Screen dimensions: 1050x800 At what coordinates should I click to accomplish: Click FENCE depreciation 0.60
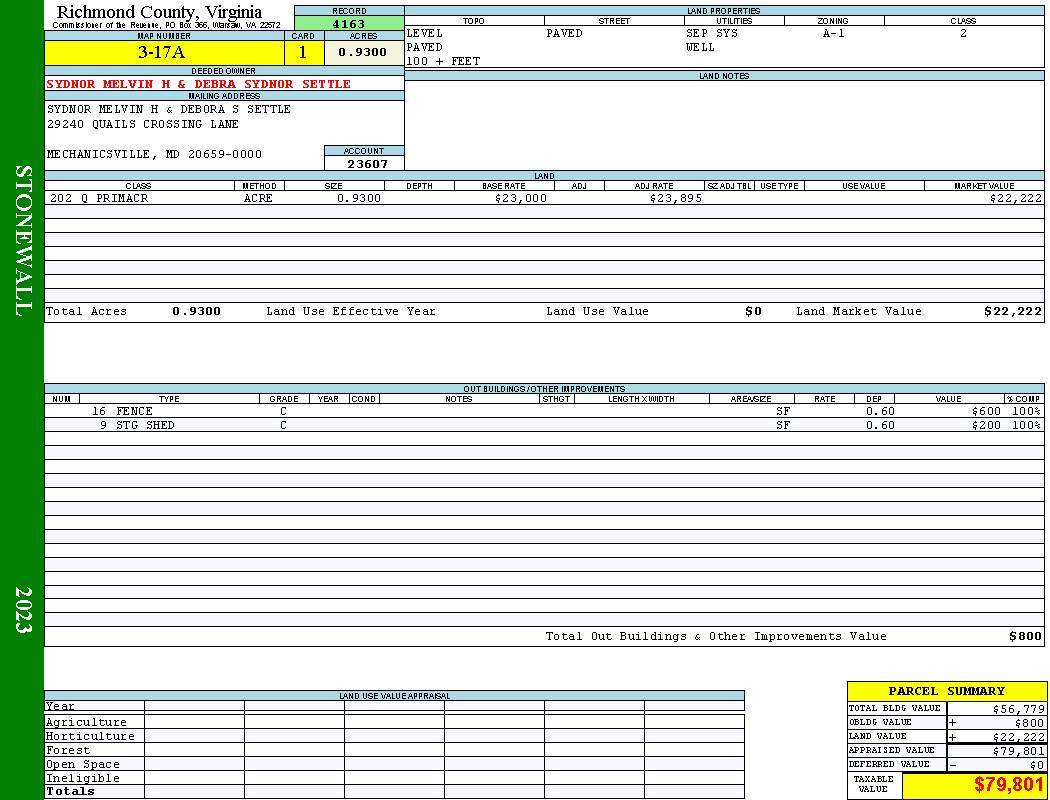click(x=880, y=411)
